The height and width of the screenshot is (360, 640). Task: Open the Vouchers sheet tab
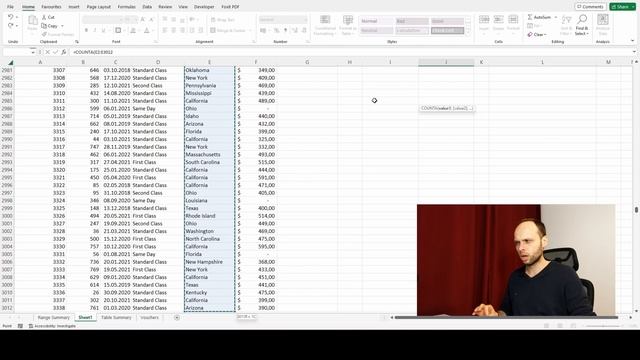(149, 318)
